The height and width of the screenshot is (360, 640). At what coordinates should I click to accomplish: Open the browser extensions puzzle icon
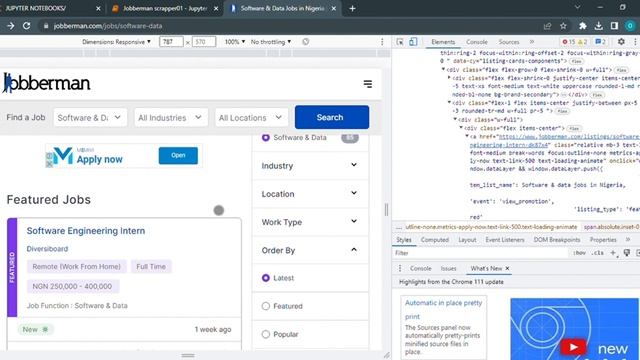[583, 26]
